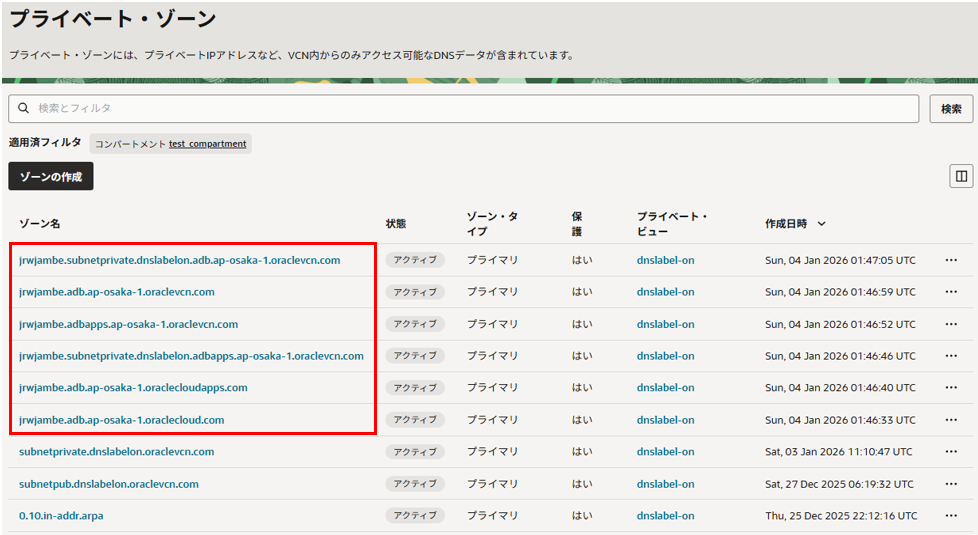Click the ゾーン名 column header
The height and width of the screenshot is (535, 978).
click(40, 224)
